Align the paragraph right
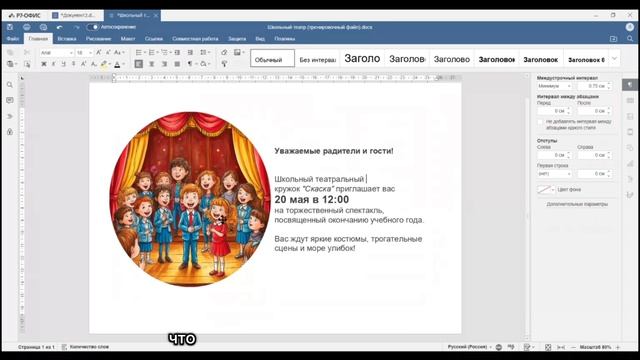This screenshot has width=640, height=360. [164, 64]
